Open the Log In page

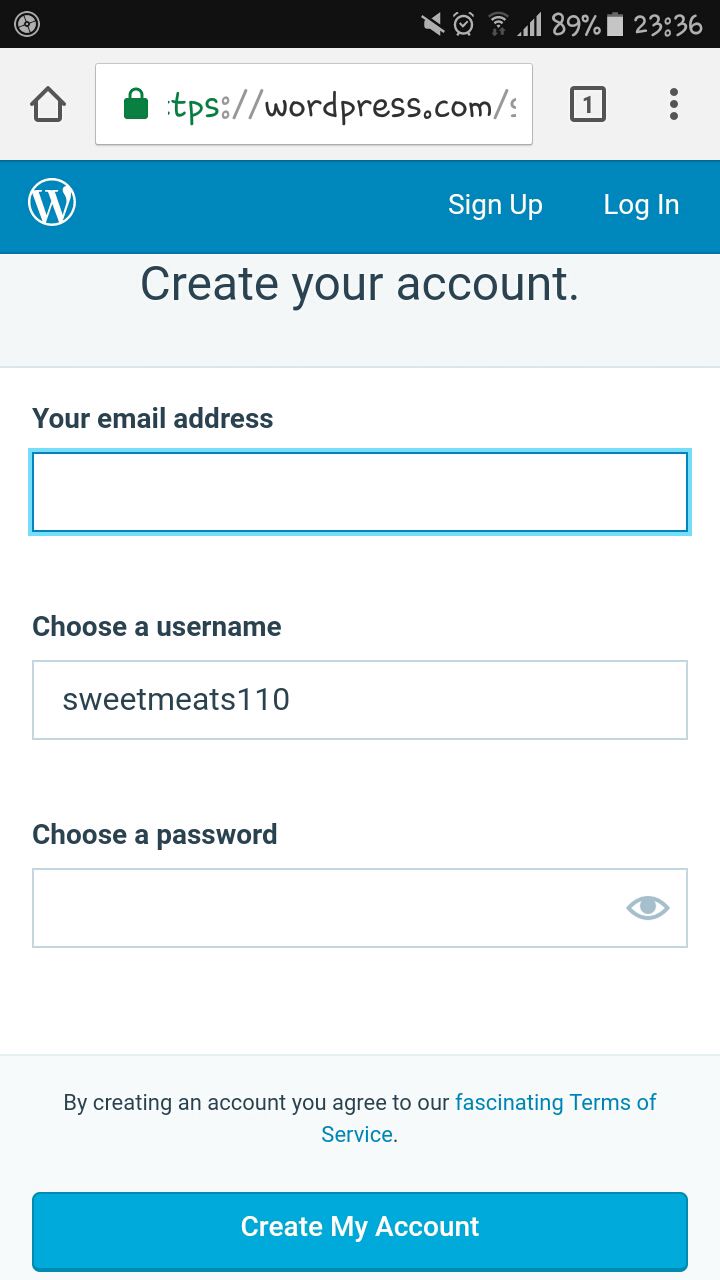(x=641, y=205)
